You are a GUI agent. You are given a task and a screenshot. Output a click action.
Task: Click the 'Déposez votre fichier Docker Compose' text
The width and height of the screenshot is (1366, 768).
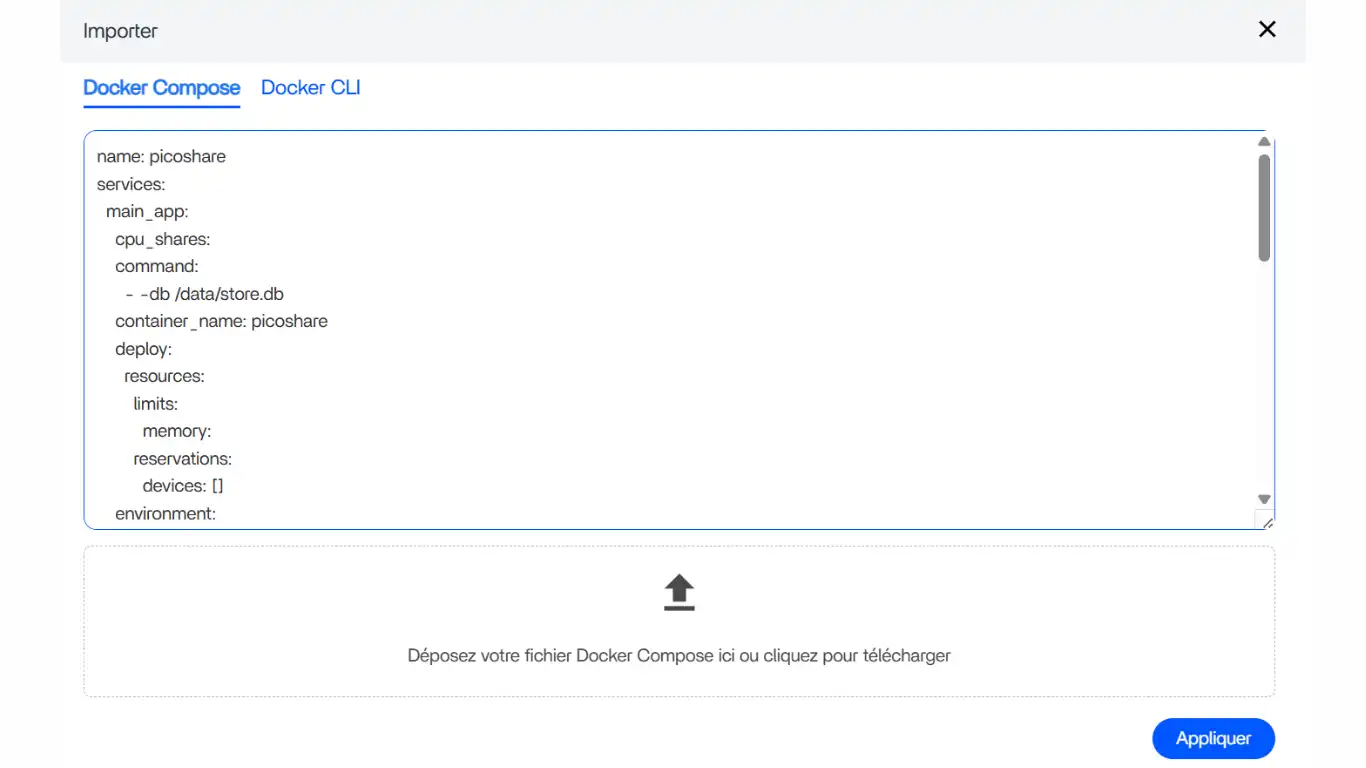click(x=679, y=656)
